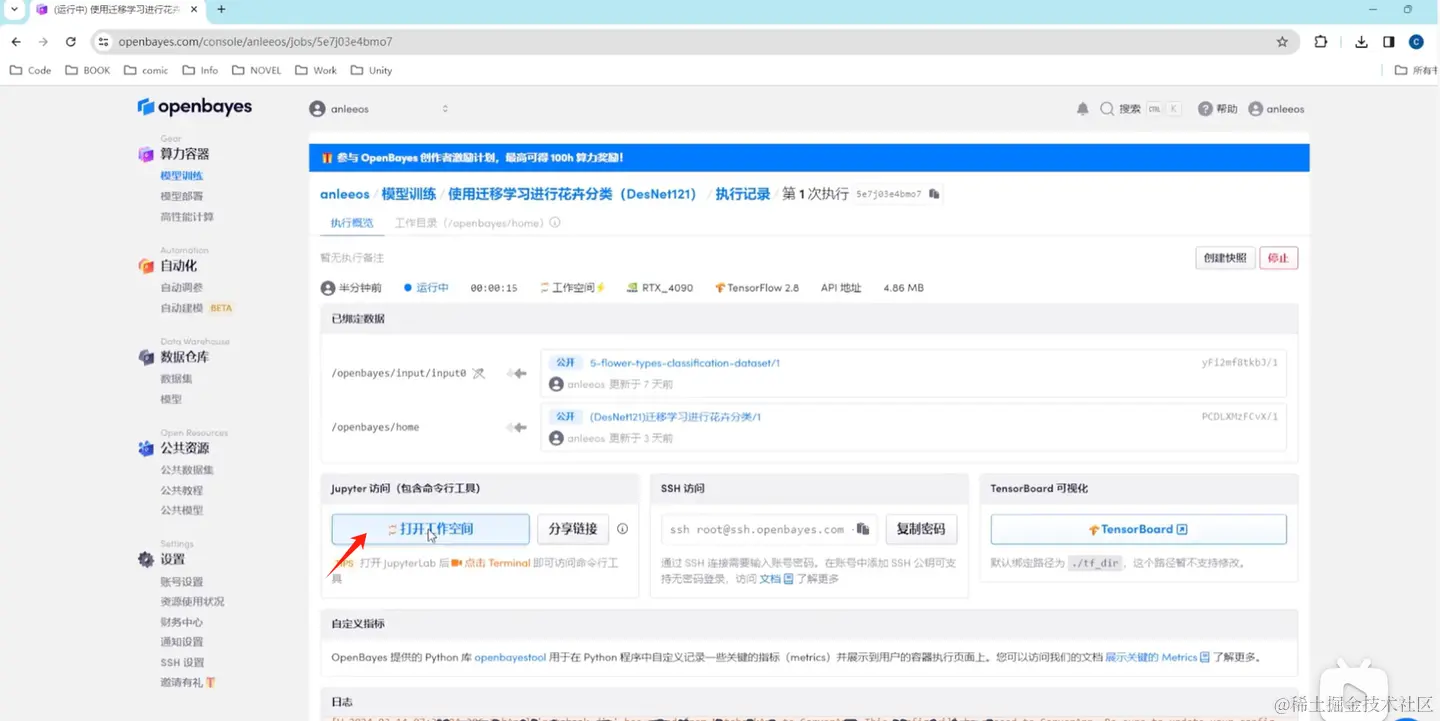The image size is (1440, 721).
Task: Reload the page with the browser refresh icon
Action: point(71,42)
